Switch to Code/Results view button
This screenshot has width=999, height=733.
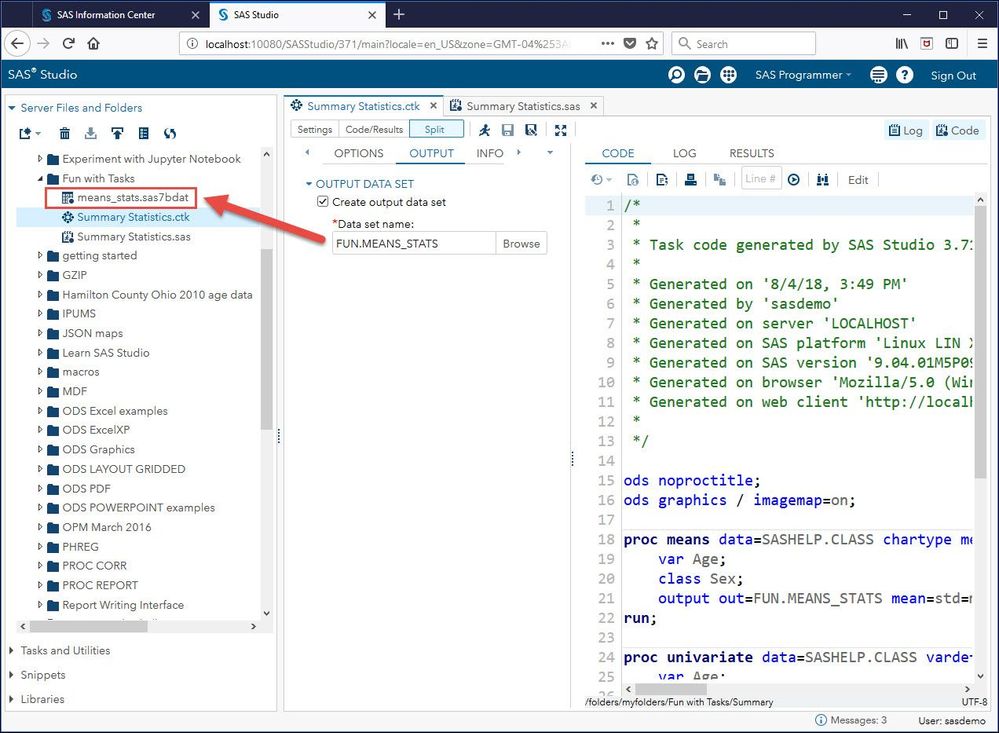[x=374, y=129]
